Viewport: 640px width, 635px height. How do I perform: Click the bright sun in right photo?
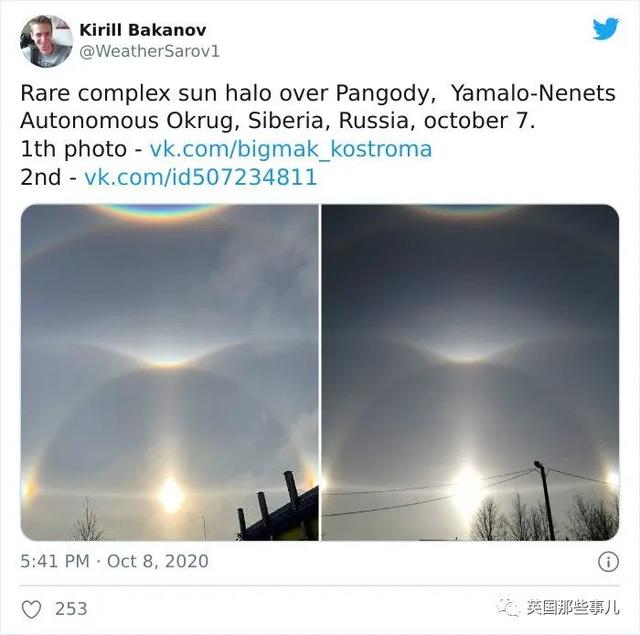coord(468,488)
